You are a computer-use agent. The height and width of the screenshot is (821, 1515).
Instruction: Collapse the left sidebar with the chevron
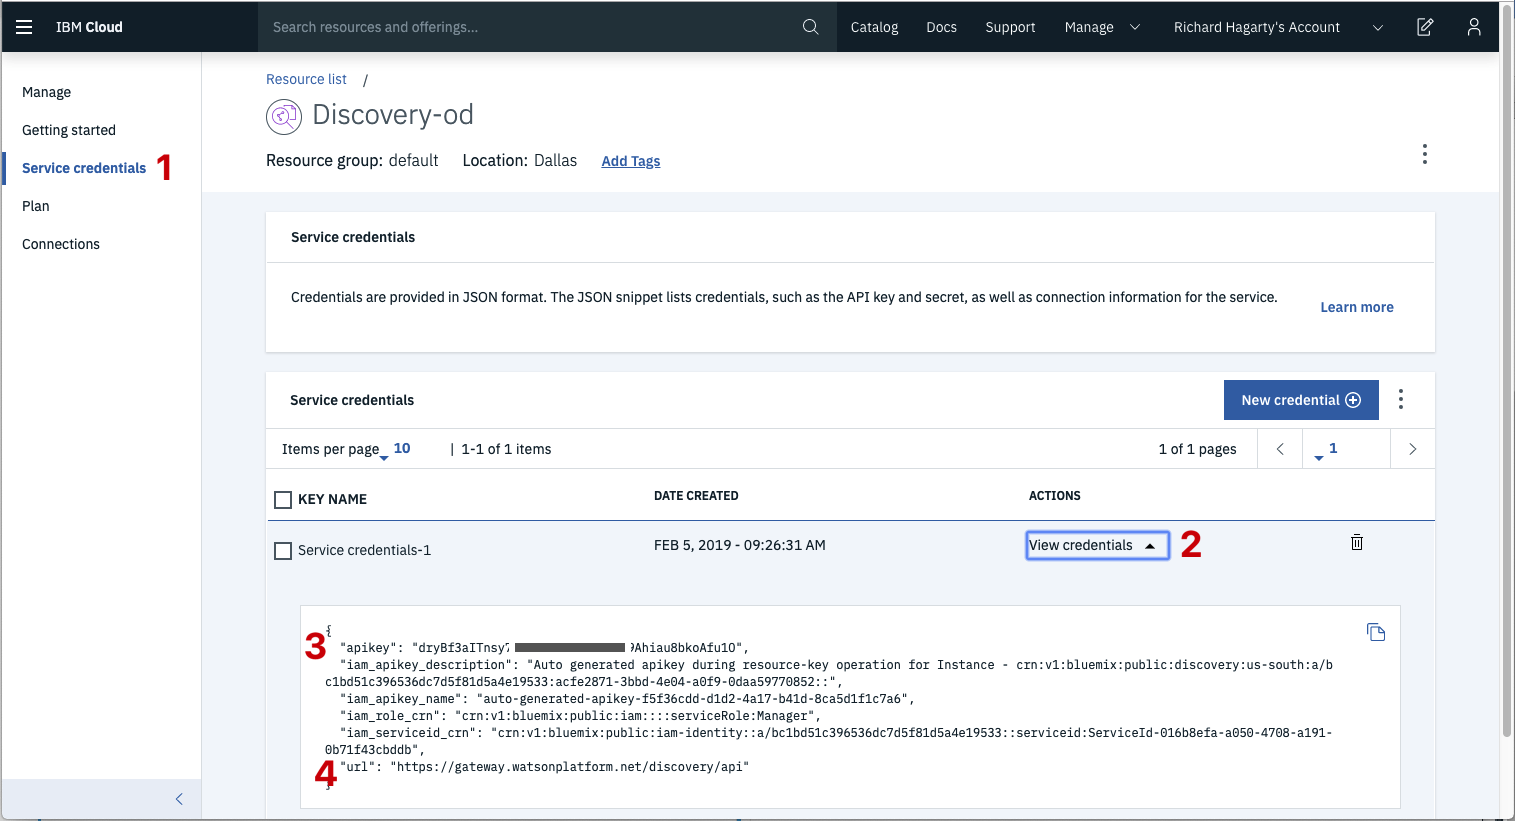click(x=179, y=799)
